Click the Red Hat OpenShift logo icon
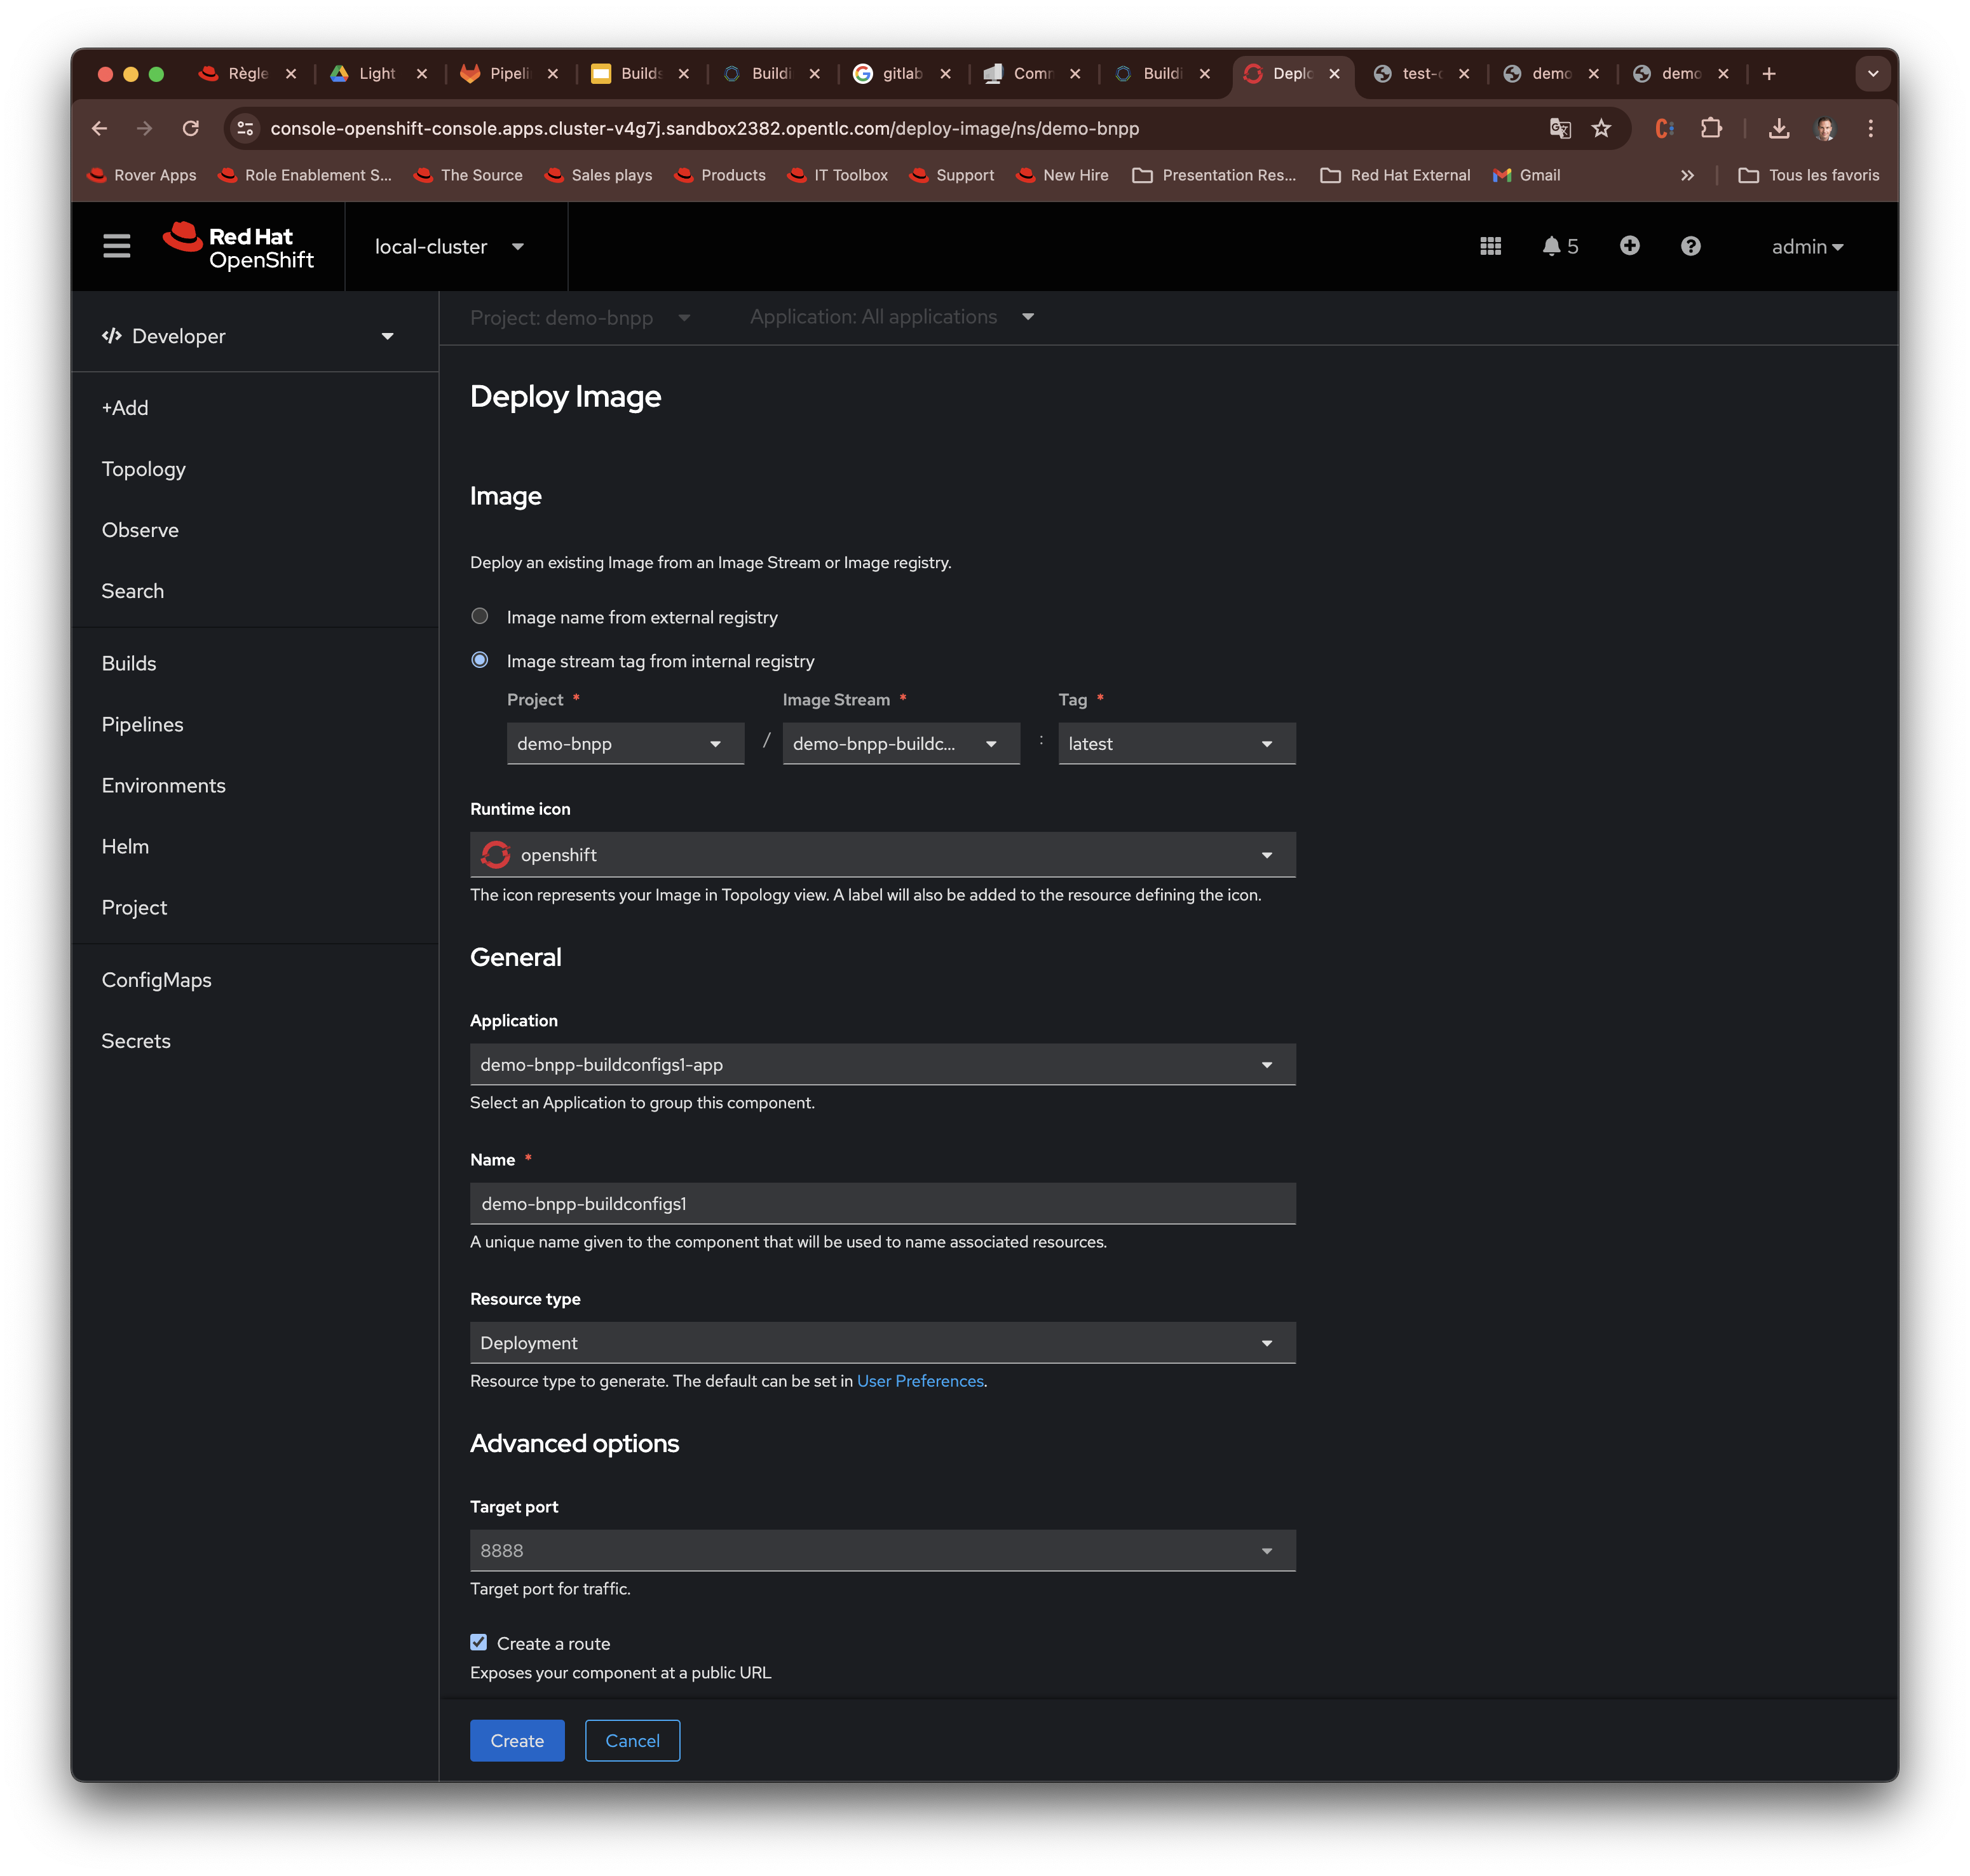Viewport: 1970px width, 1876px height. (181, 246)
